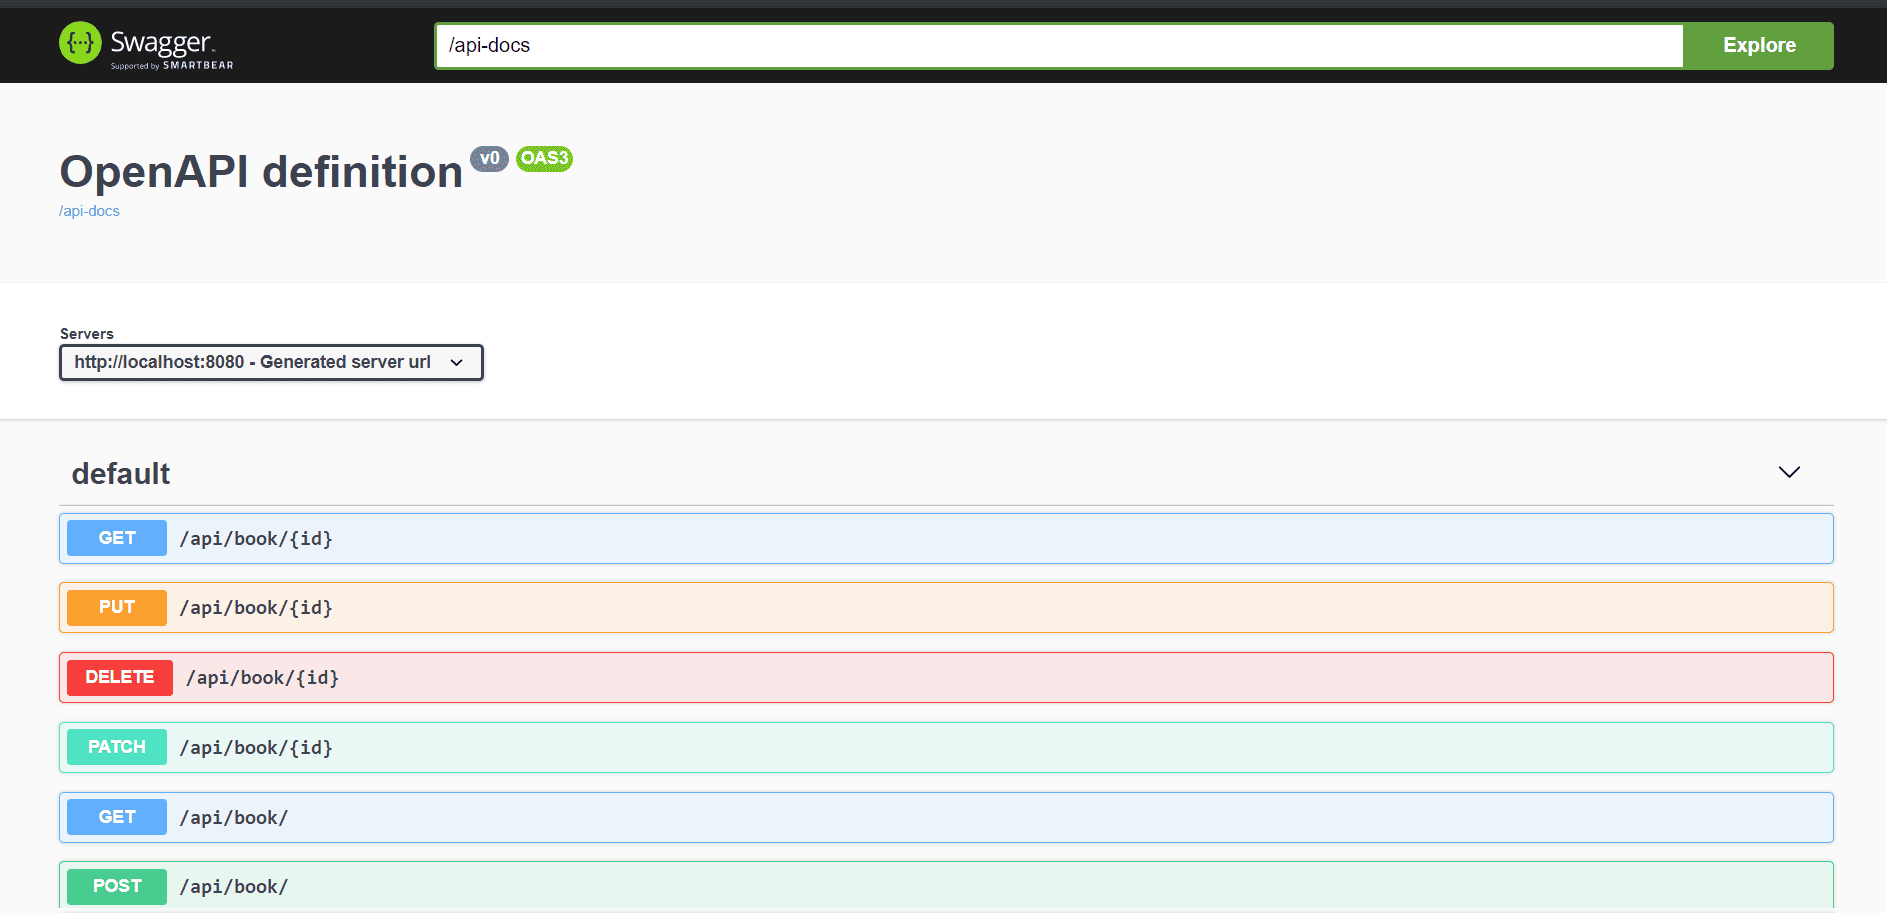This screenshot has height=913, width=1887.
Task: Select the green POST method badge
Action: coord(116,886)
